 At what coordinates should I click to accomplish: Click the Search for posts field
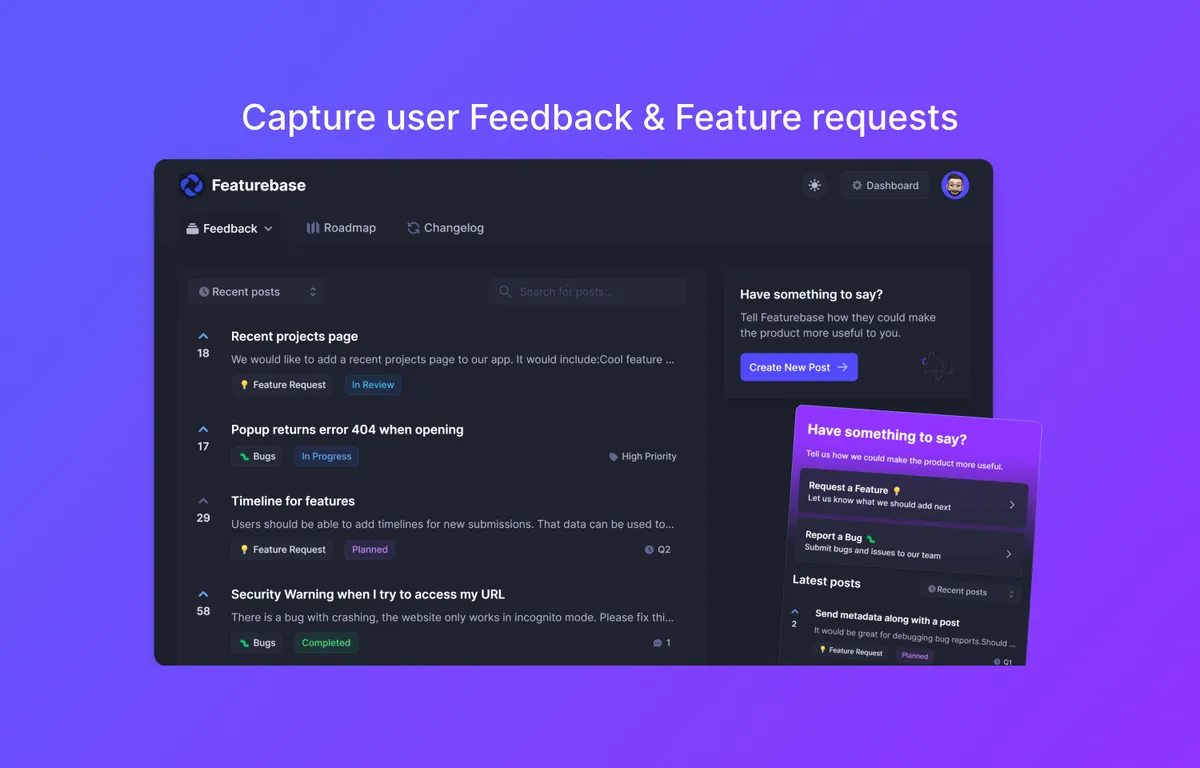click(x=588, y=292)
